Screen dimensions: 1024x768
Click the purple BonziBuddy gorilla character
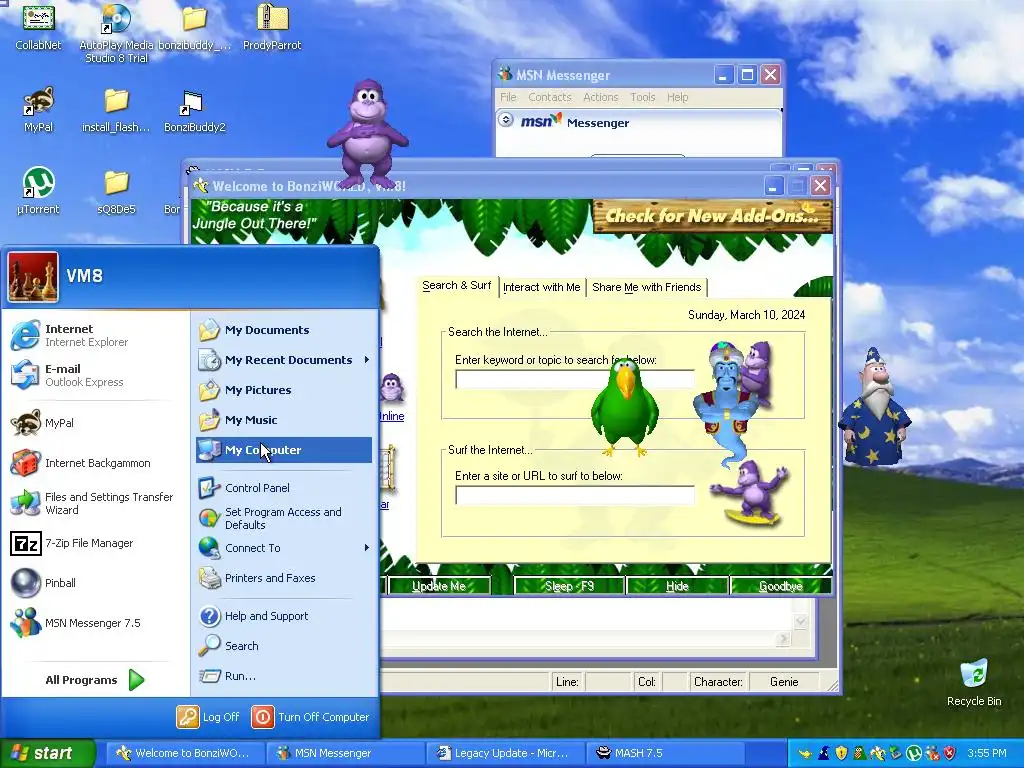(x=368, y=134)
